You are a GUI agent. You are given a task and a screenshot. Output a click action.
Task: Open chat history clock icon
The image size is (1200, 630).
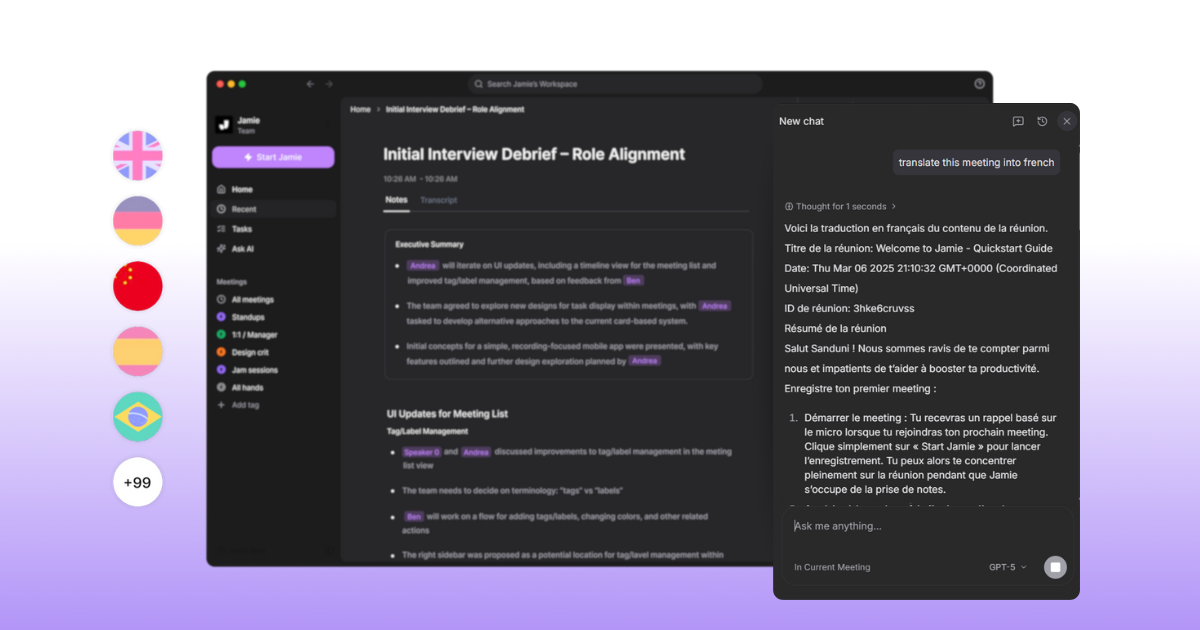pyautogui.click(x=1042, y=121)
